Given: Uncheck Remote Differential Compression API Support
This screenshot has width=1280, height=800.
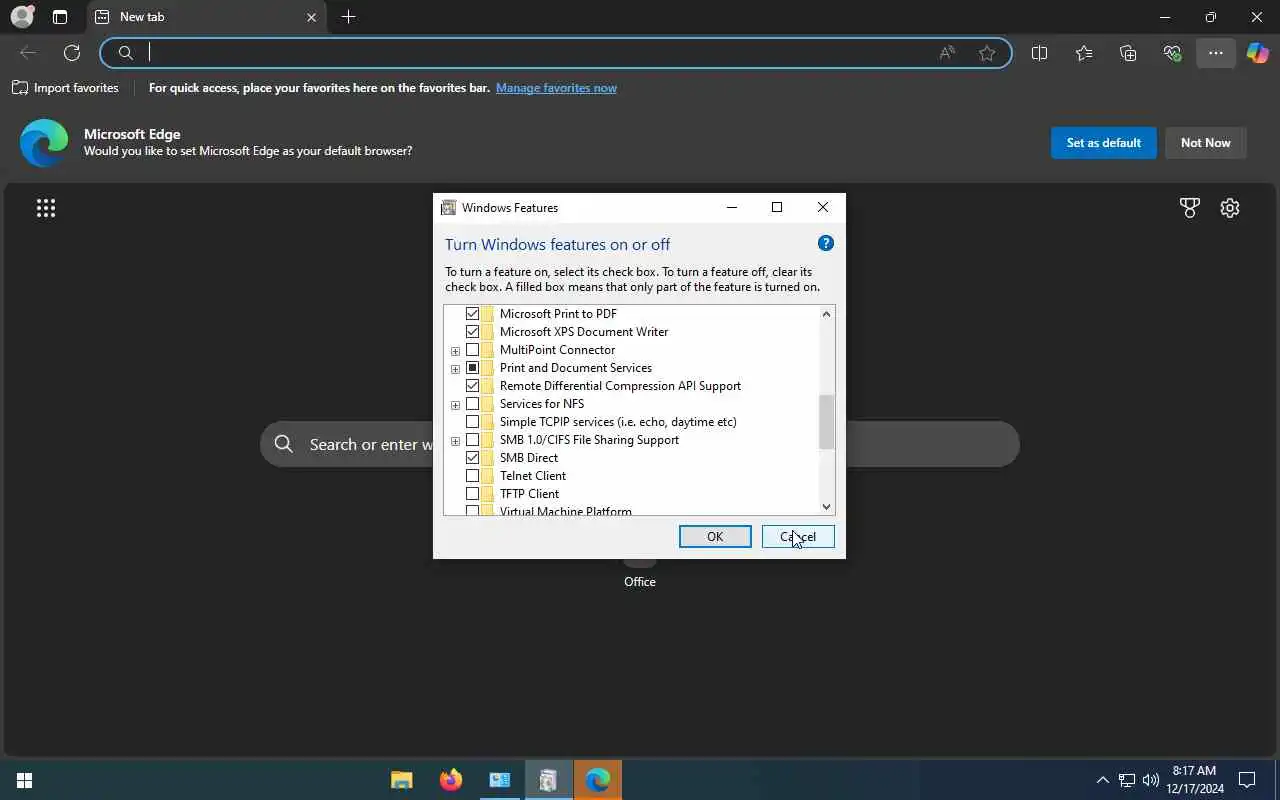Looking at the screenshot, I should 473,386.
